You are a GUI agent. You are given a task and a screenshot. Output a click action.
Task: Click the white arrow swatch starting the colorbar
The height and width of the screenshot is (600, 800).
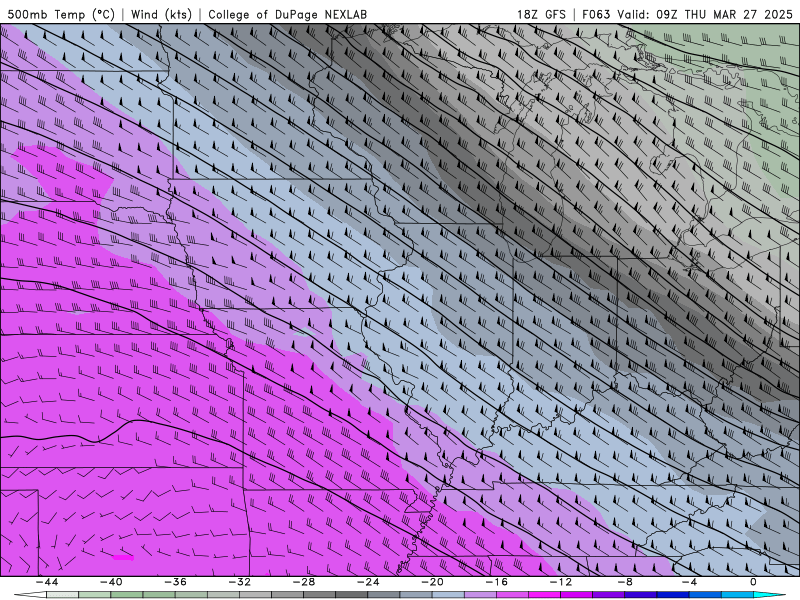31,595
